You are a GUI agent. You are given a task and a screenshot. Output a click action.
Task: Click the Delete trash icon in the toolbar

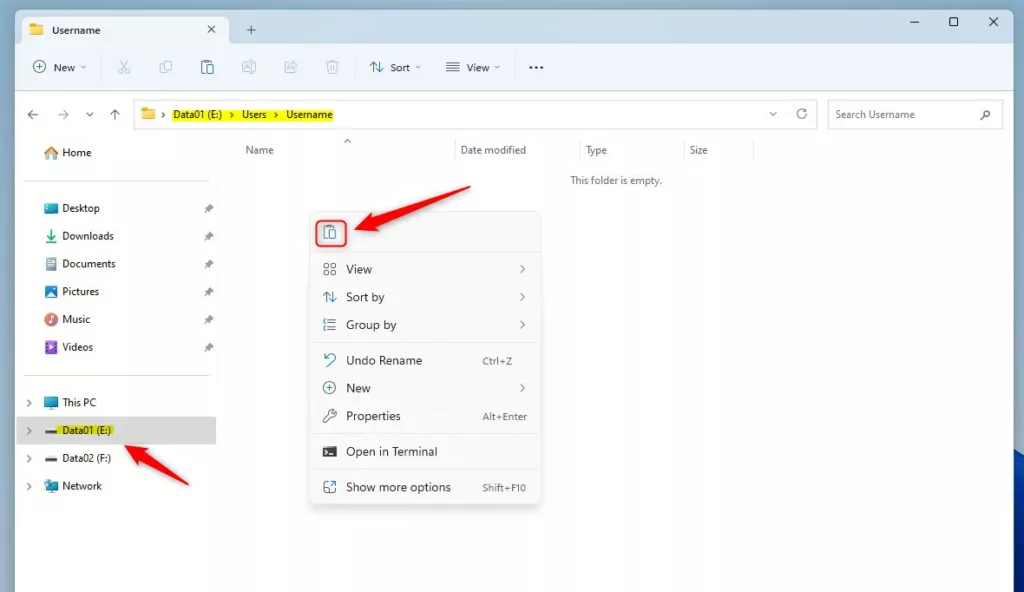pyautogui.click(x=332, y=67)
